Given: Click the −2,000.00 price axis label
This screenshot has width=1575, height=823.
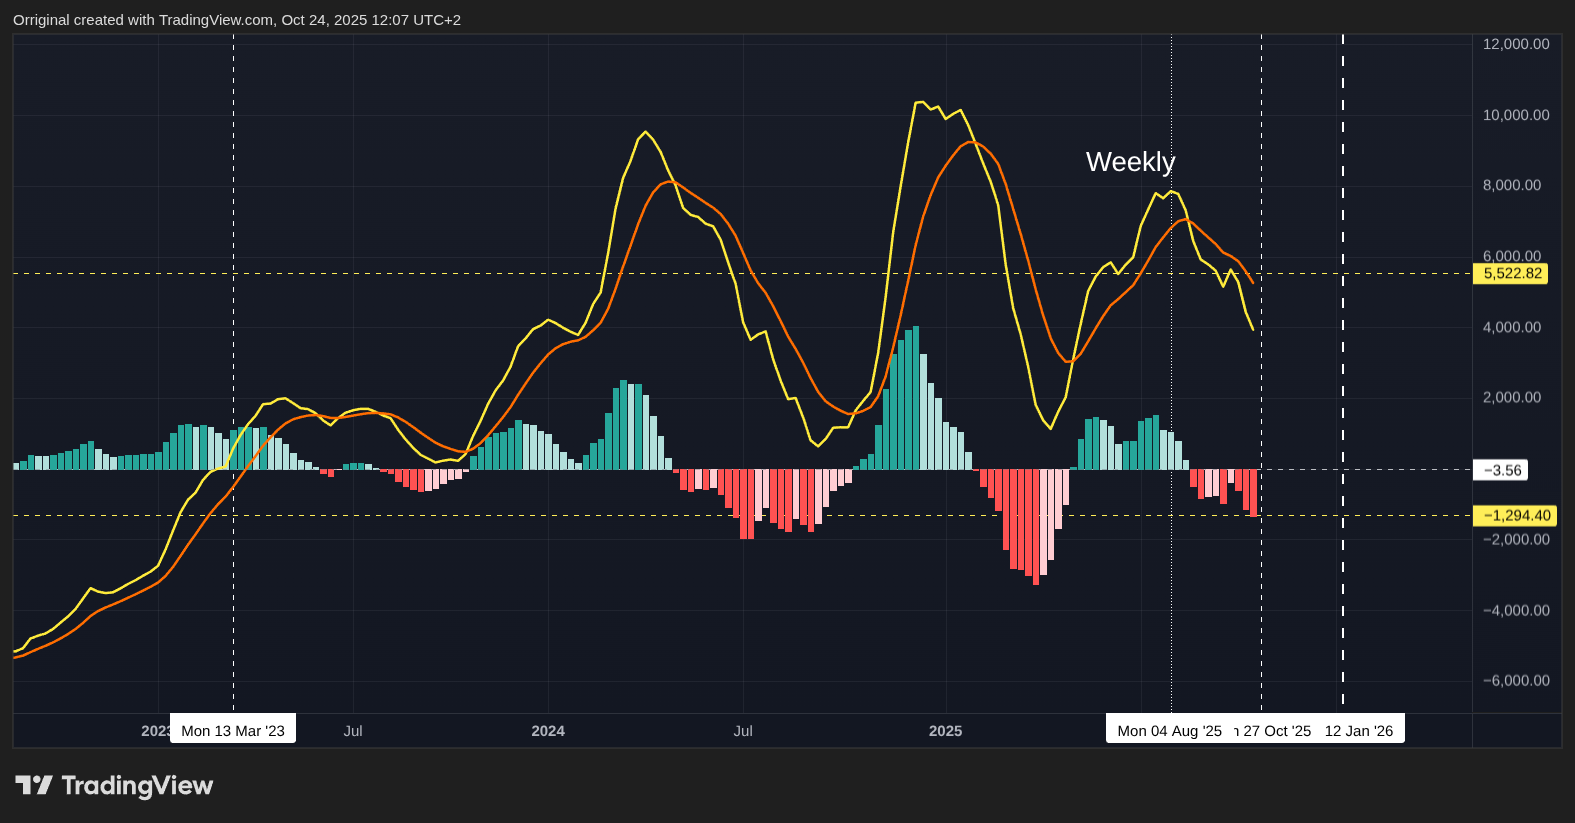Looking at the screenshot, I should point(1516,539).
